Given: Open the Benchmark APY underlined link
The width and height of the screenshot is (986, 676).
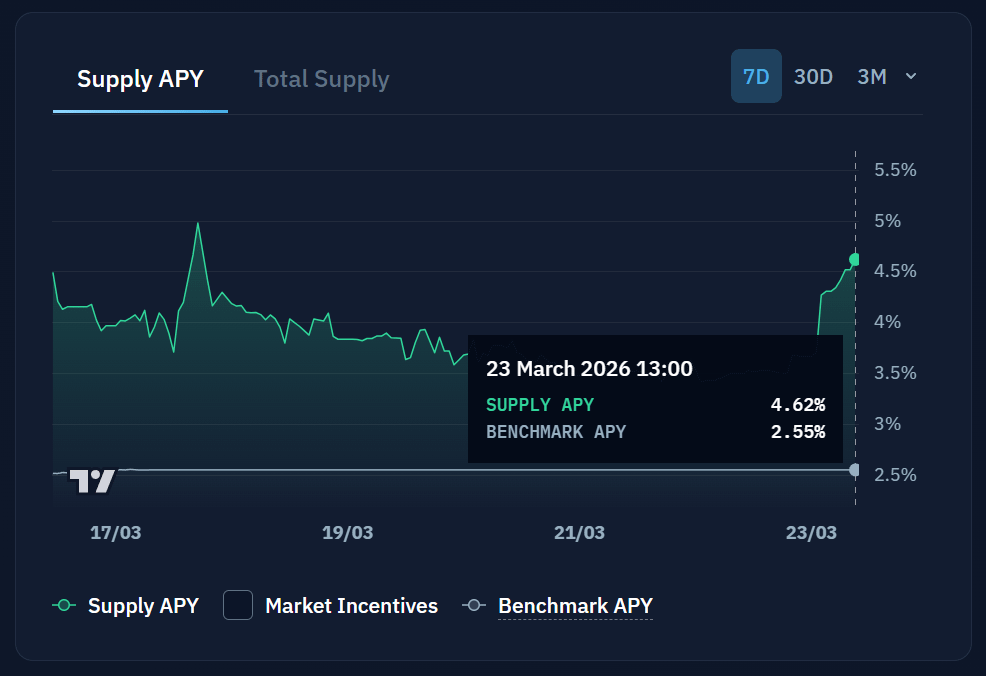Looking at the screenshot, I should click(575, 605).
